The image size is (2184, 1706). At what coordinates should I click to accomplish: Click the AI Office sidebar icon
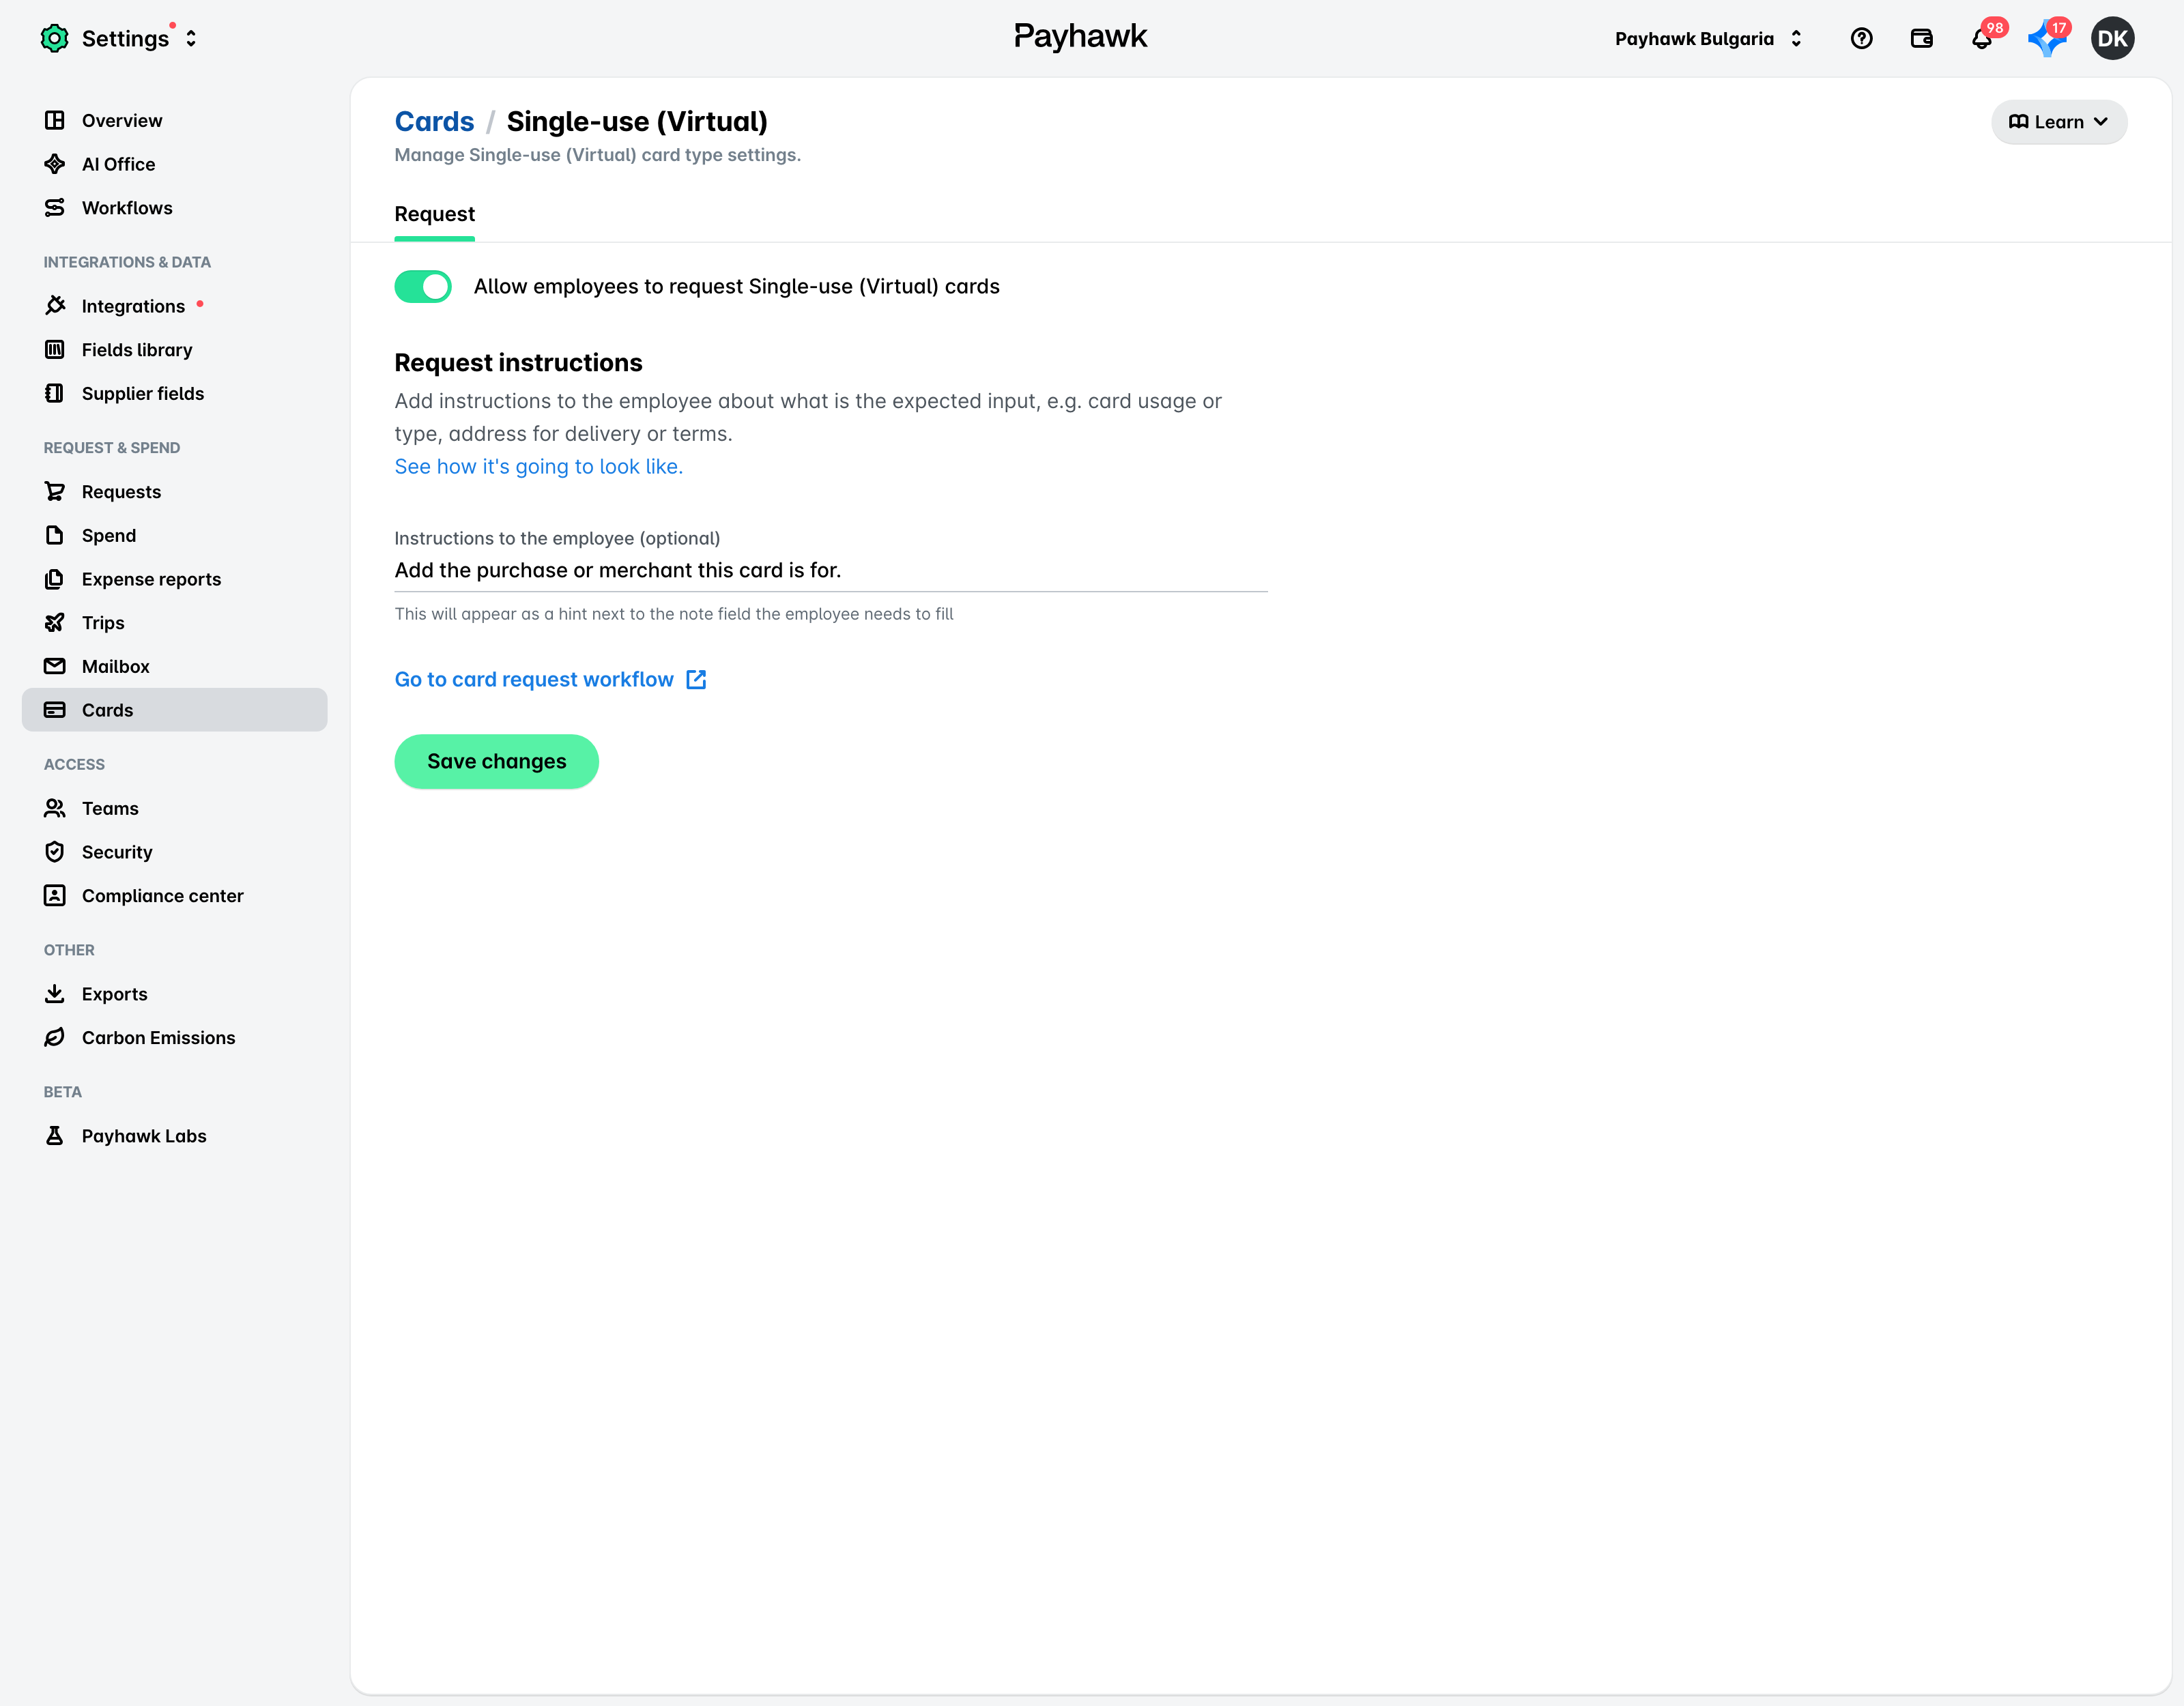tap(54, 164)
